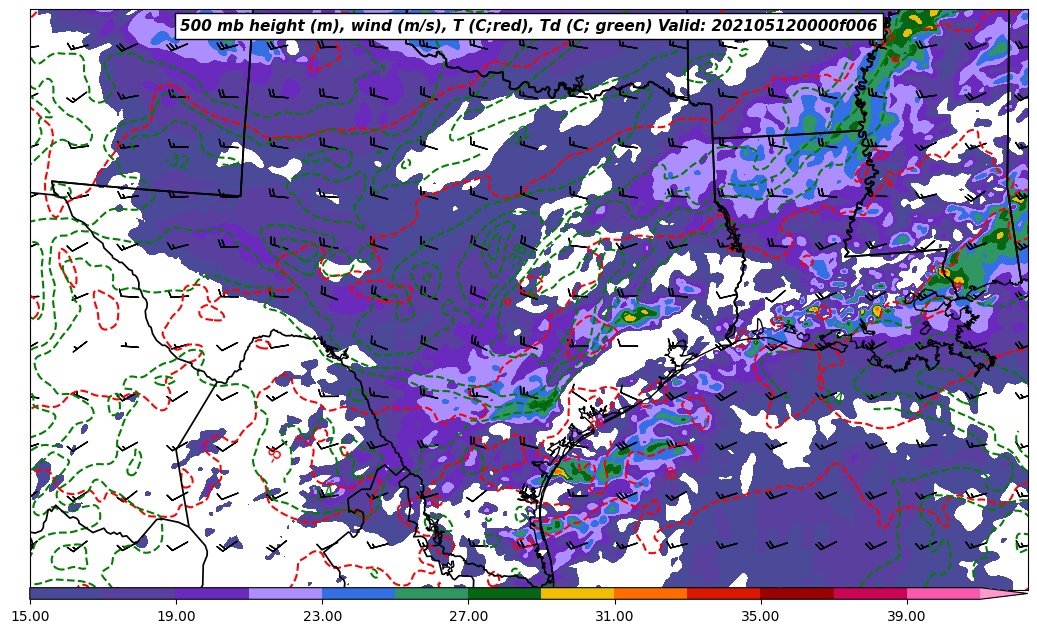Select the light lavender colorbar segment
1037x633 pixels.
point(286,593)
